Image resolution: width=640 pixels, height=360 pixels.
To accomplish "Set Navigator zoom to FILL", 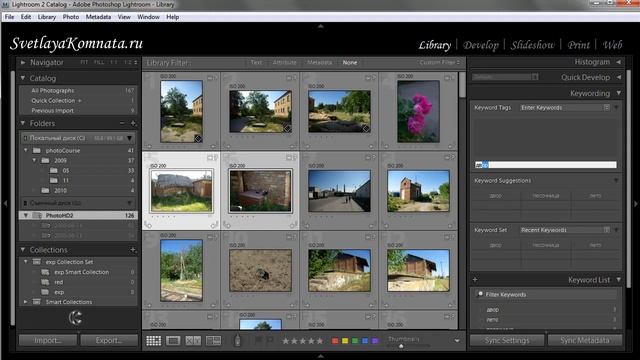I will click(x=99, y=62).
